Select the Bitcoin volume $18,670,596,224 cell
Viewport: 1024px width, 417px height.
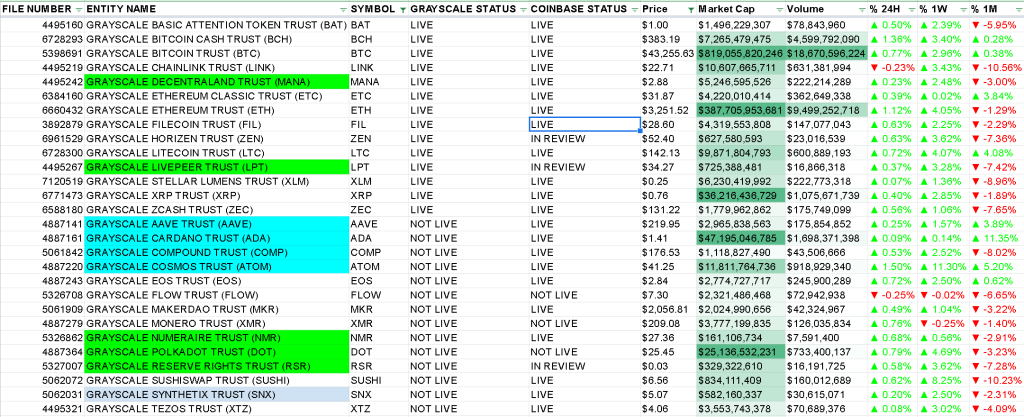(827, 54)
